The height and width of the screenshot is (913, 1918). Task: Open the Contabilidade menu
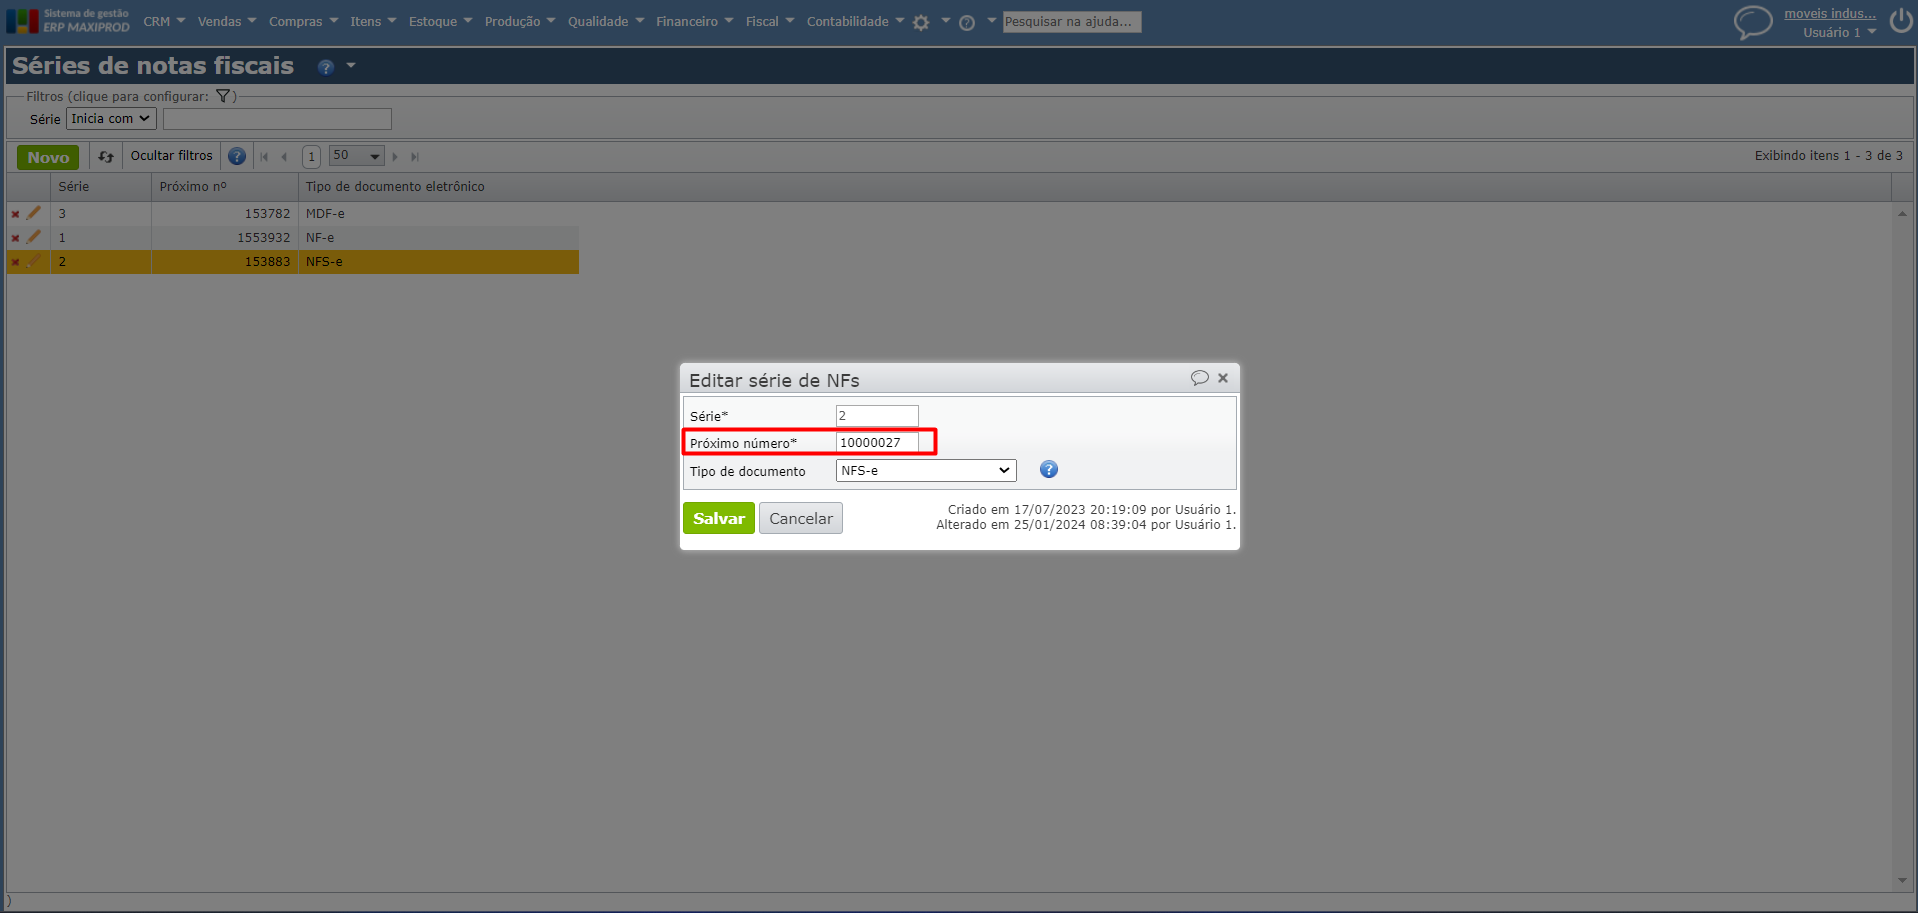coord(855,22)
